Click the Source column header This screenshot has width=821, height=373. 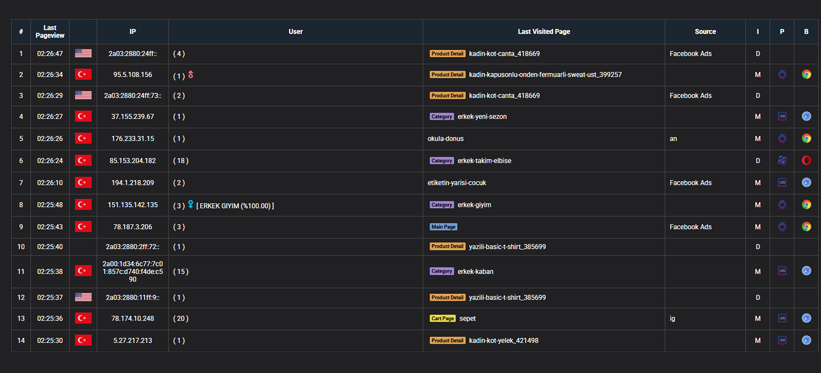click(x=705, y=31)
